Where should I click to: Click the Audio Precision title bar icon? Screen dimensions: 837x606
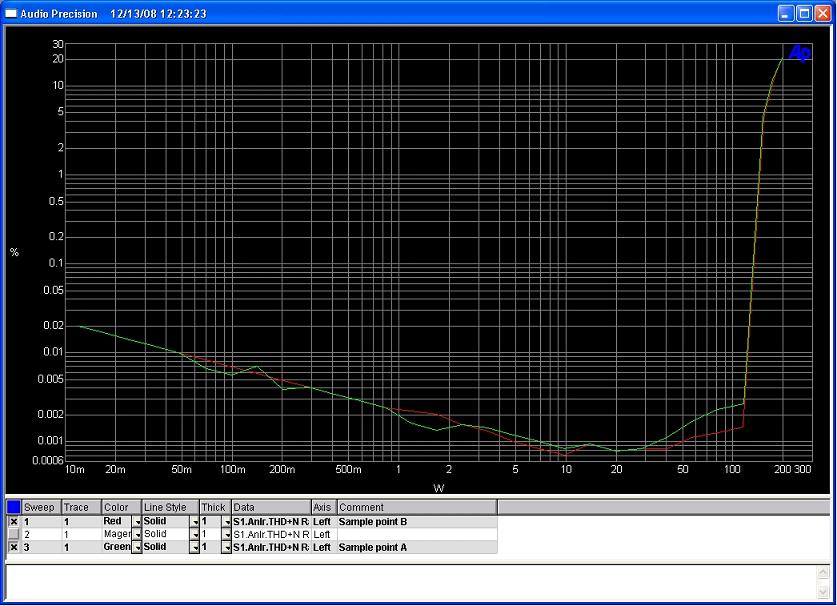(x=12, y=14)
